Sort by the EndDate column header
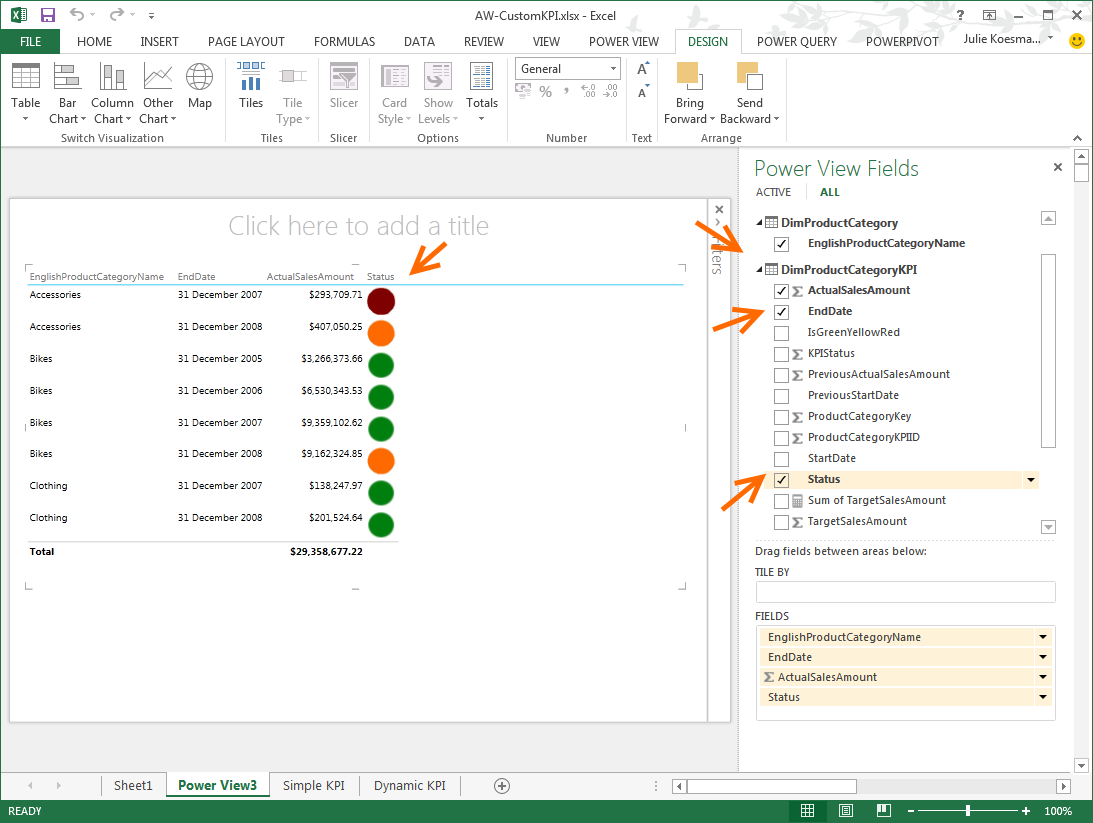The image size is (1093, 823). click(197, 277)
